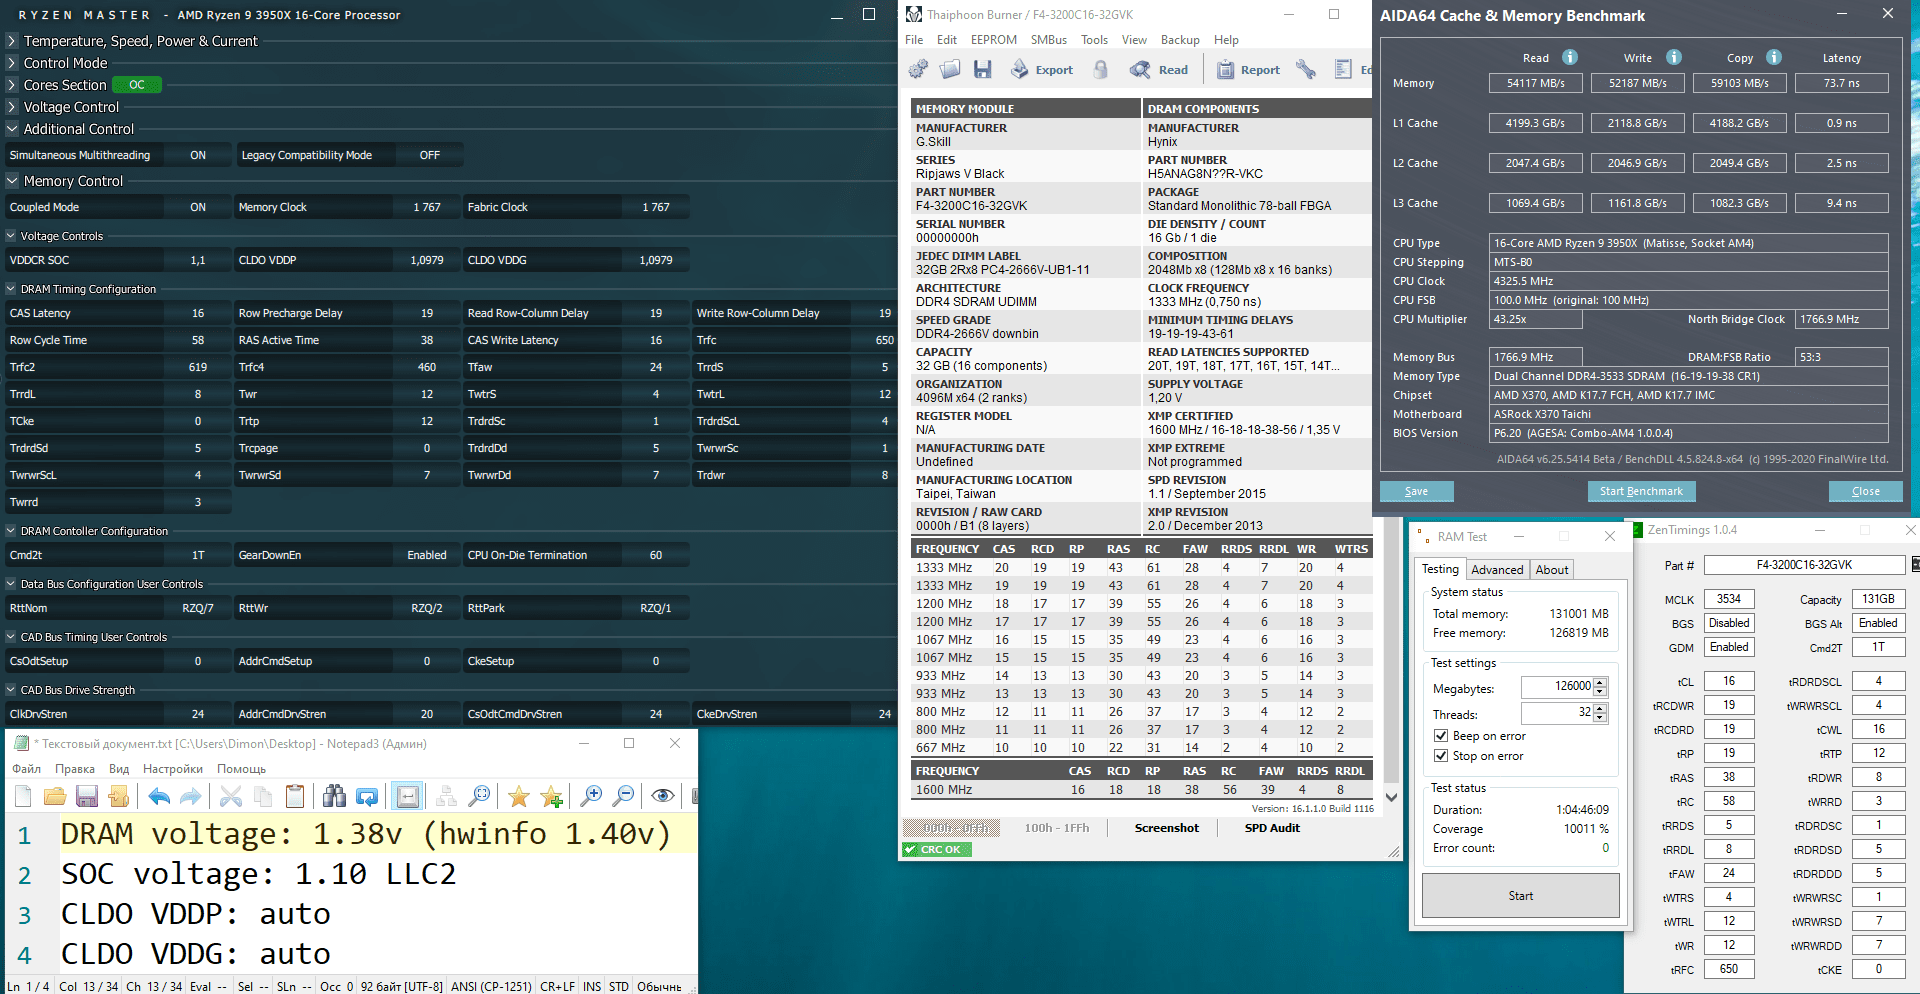Click the wrench tool icon in Thaiphoon
This screenshot has width=1920, height=994.
(1306, 69)
